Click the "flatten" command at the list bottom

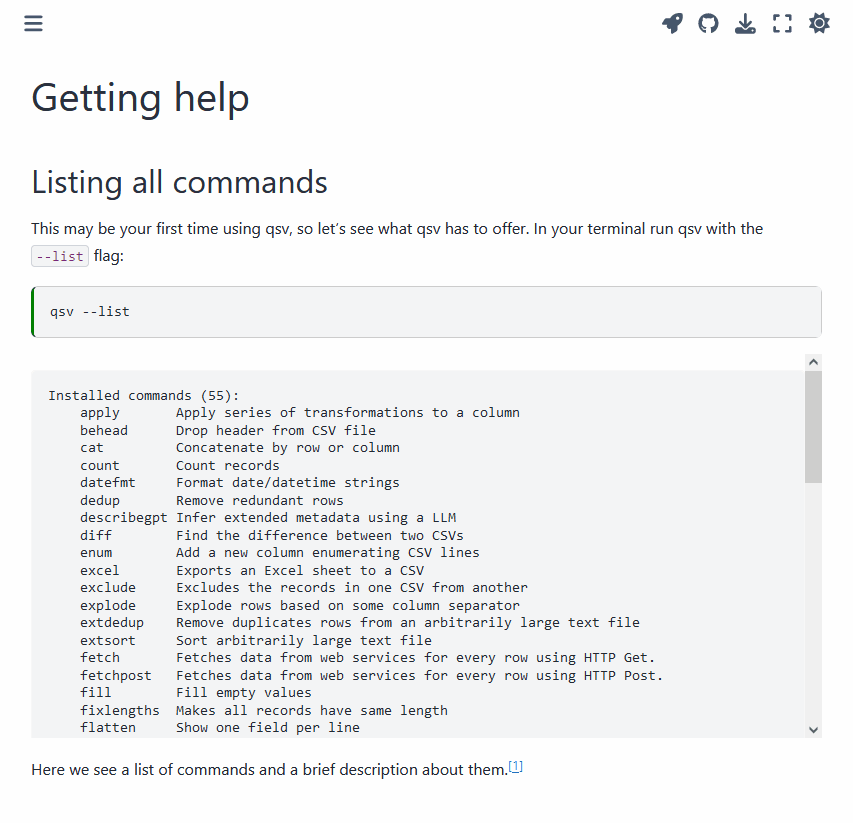[108, 727]
